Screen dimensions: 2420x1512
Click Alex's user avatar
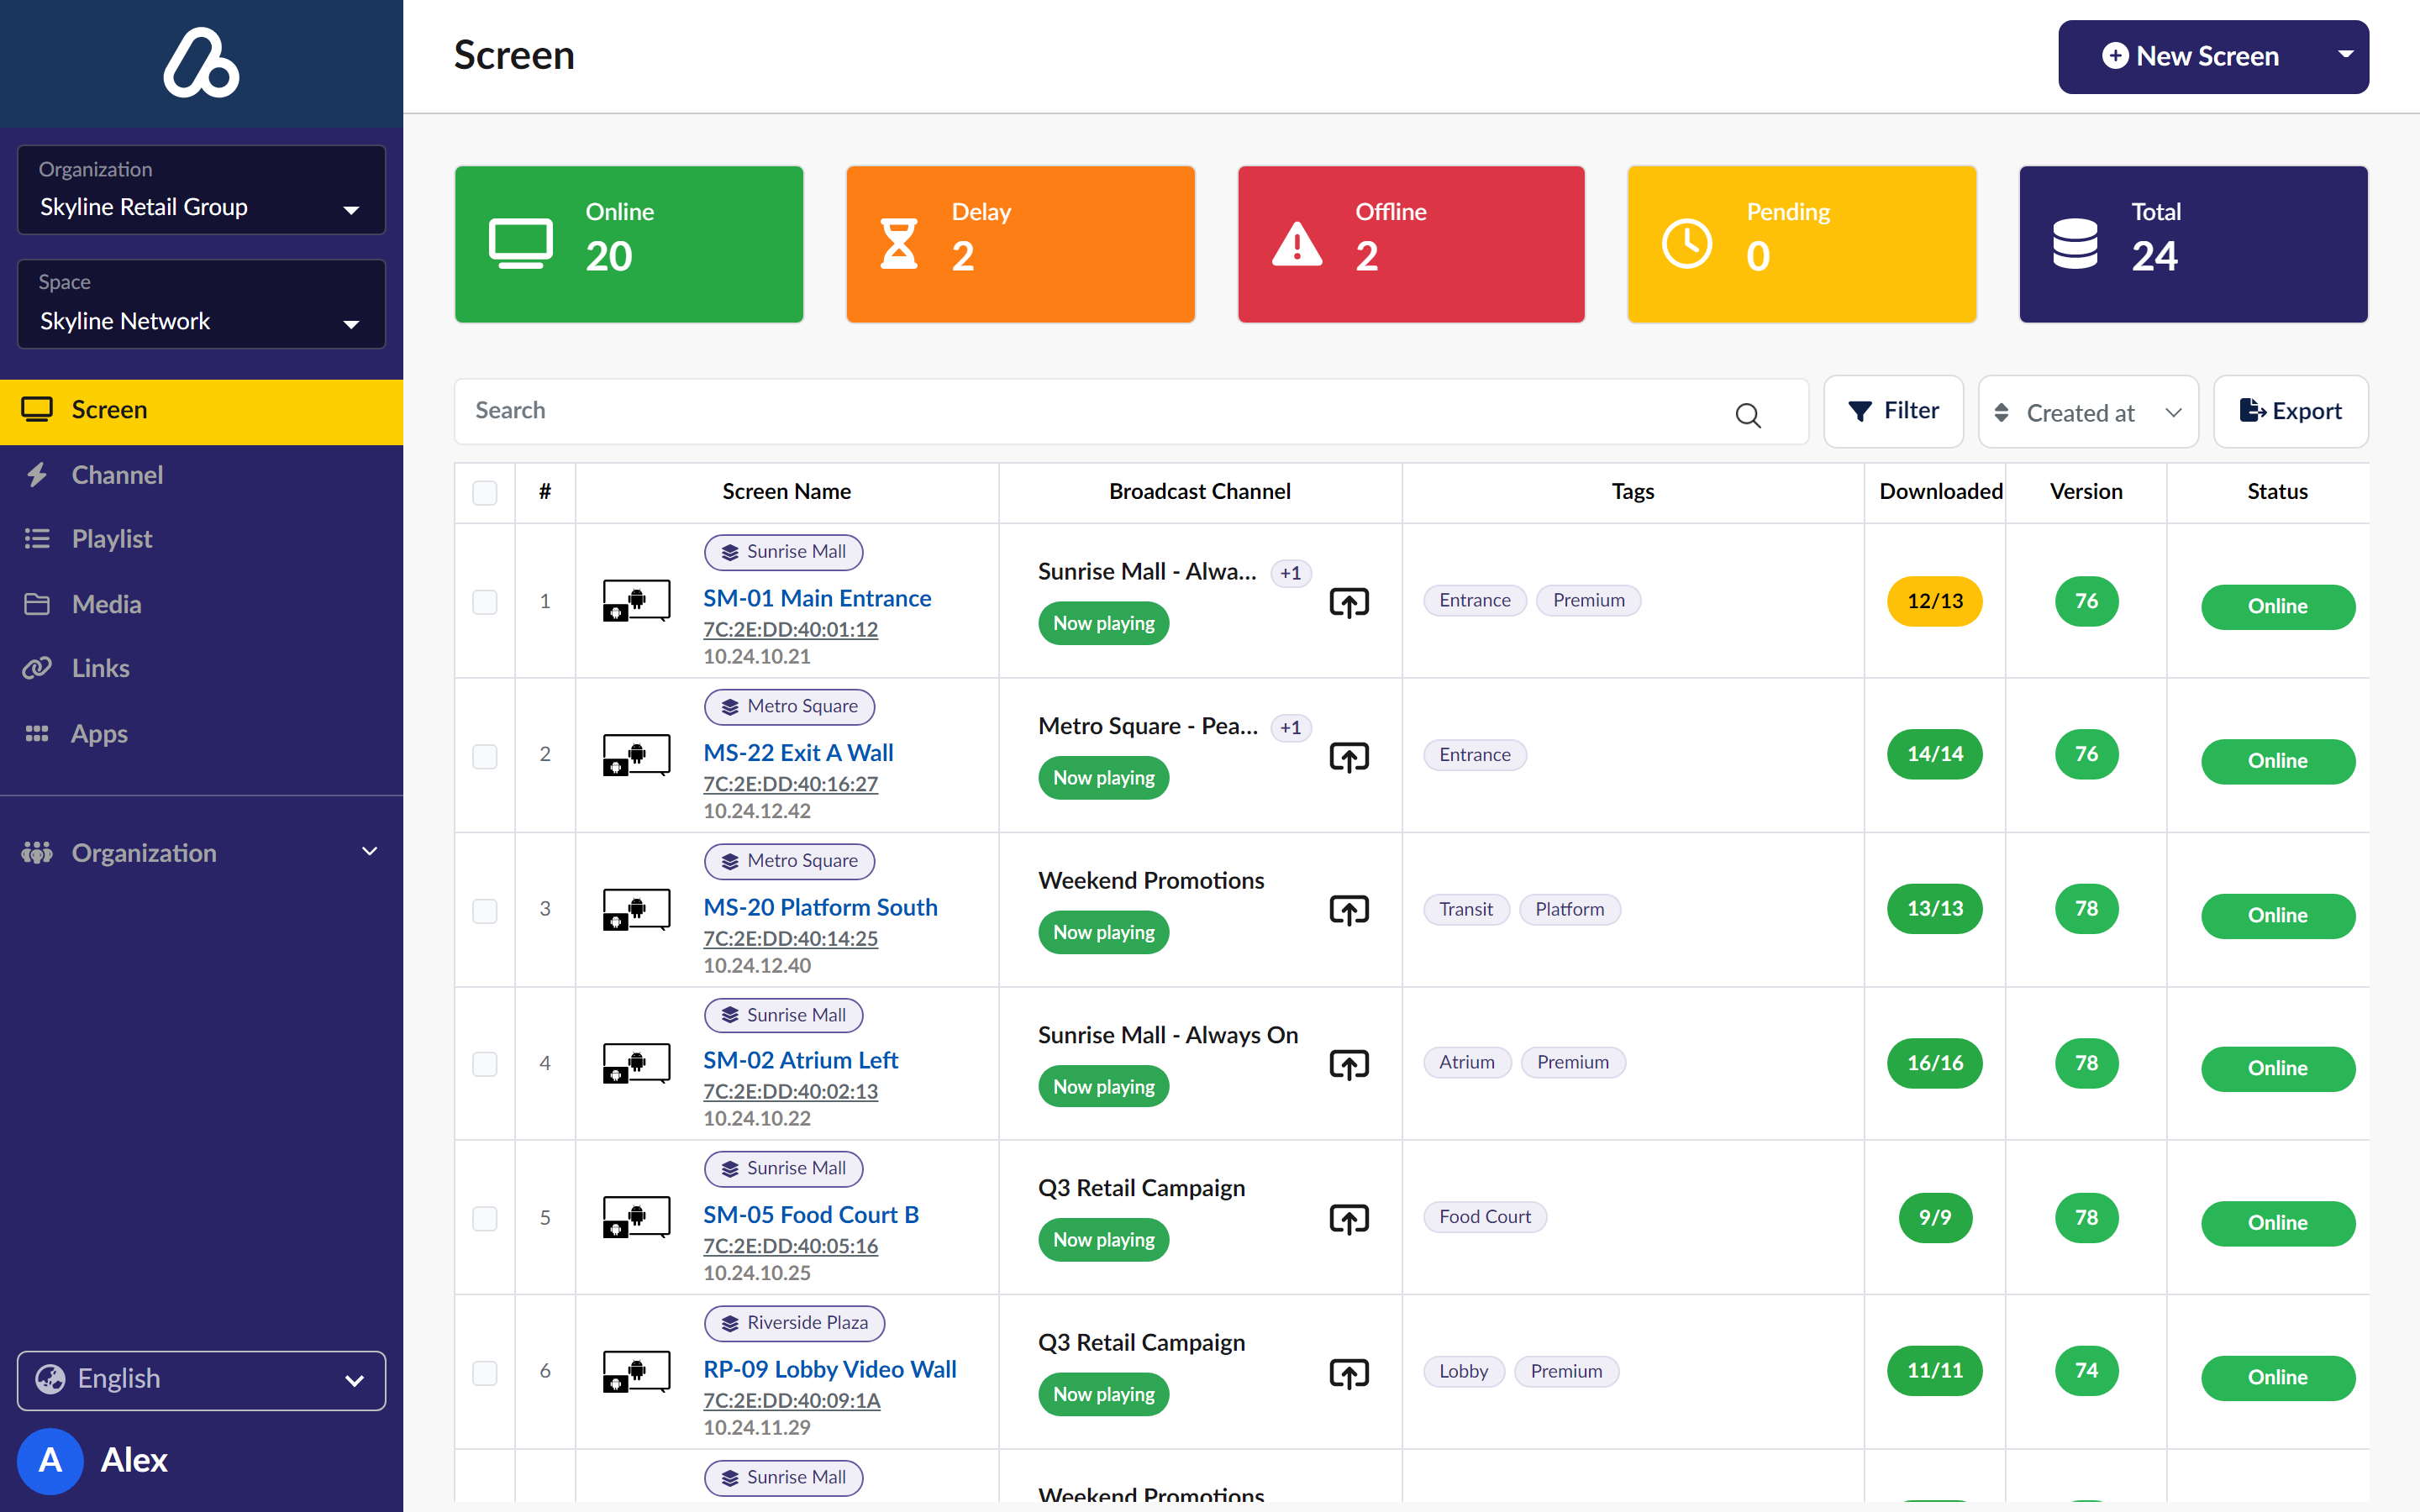point(50,1460)
